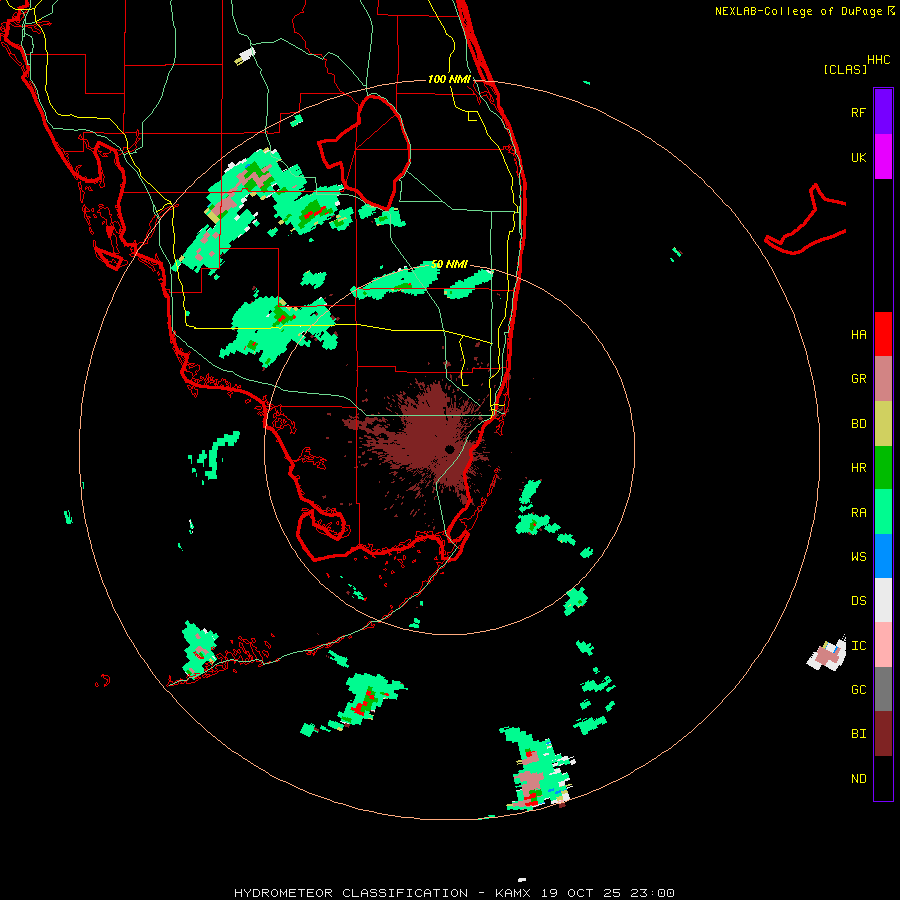Click the purple RF legend color swatch
This screenshot has width=900, height=900.
883,111
